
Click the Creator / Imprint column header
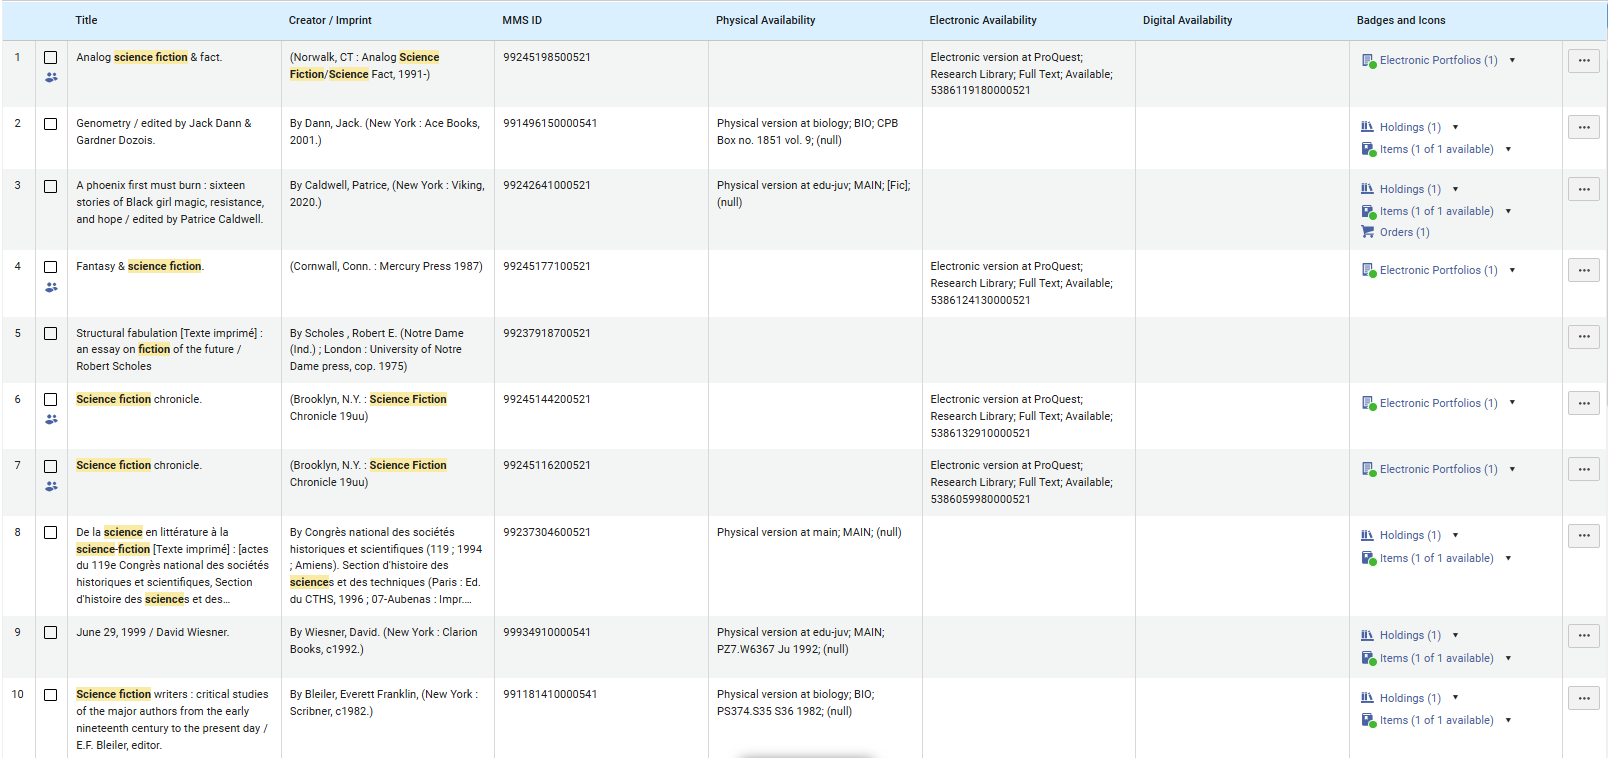pyautogui.click(x=330, y=20)
